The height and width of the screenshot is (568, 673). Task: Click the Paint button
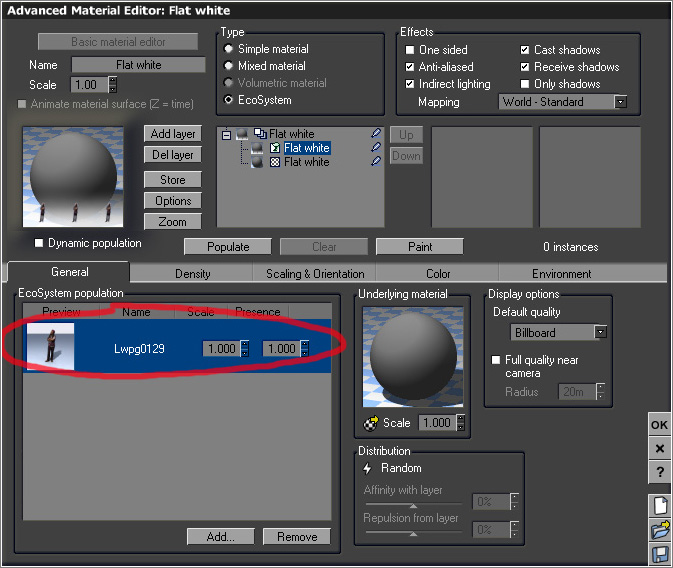click(420, 247)
